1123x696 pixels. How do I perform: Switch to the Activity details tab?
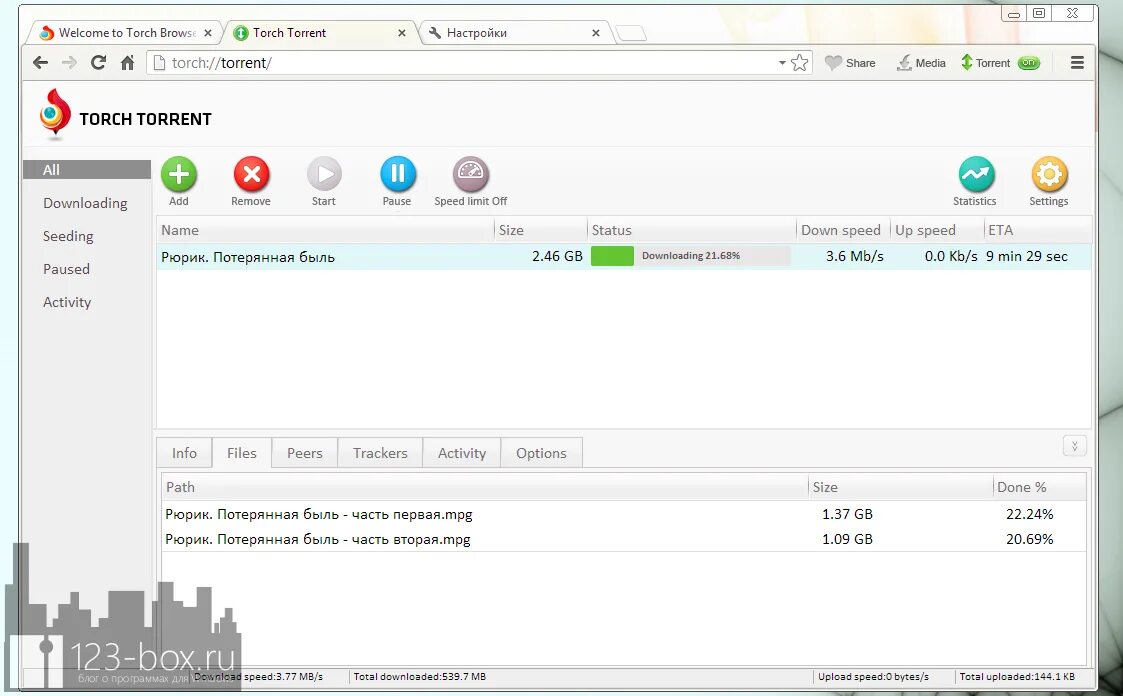462,453
